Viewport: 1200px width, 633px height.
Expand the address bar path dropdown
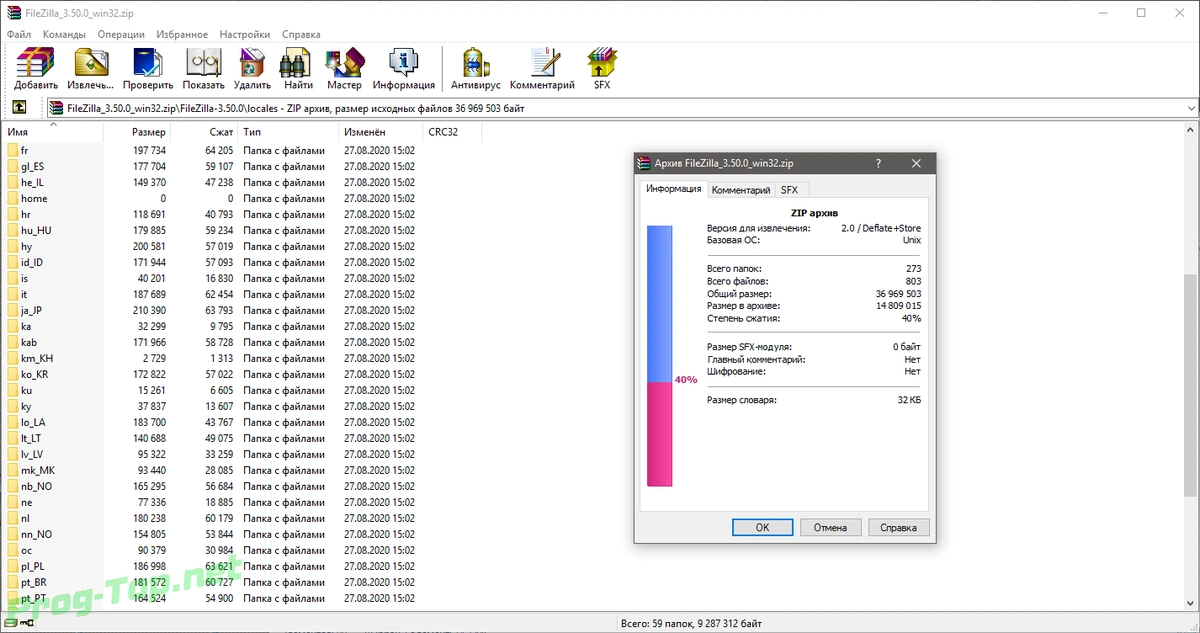click(x=1190, y=108)
